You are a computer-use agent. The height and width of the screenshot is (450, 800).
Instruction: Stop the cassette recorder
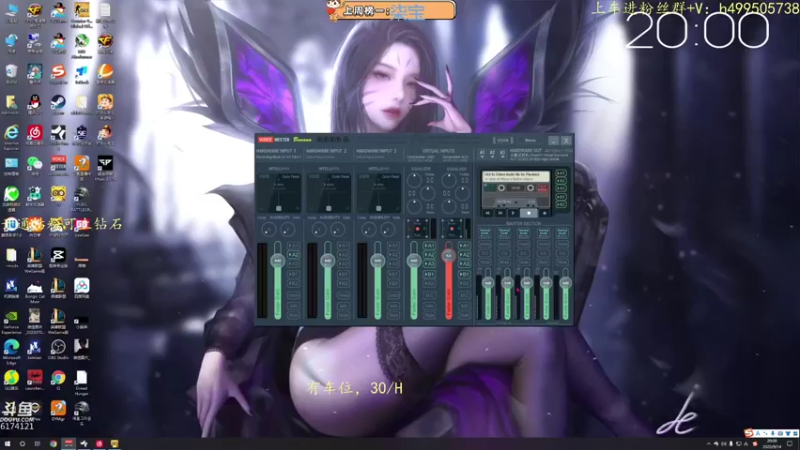tap(529, 213)
